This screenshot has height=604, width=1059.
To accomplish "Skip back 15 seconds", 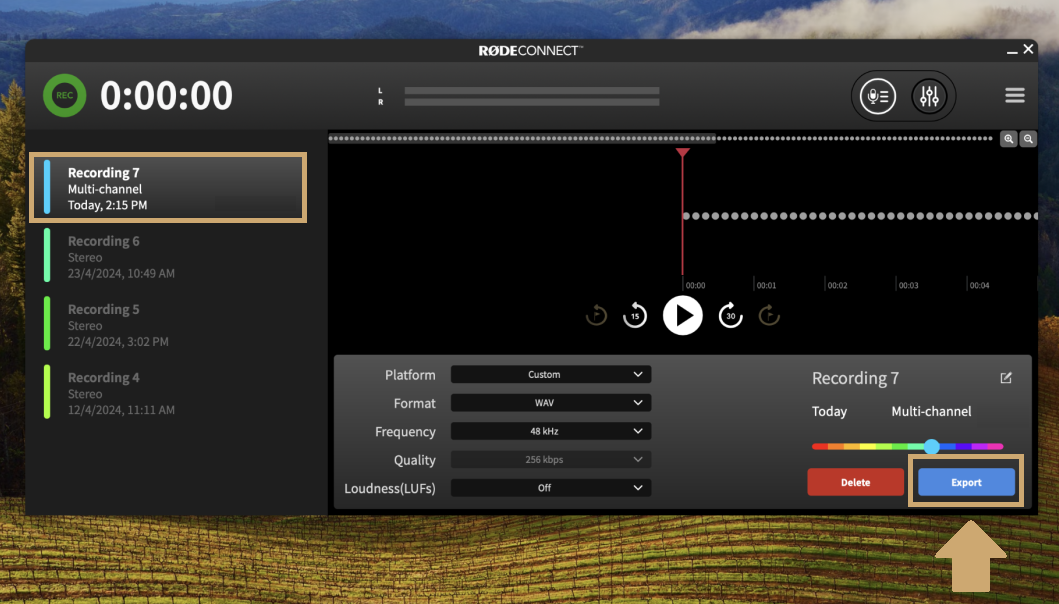I will (x=634, y=316).
